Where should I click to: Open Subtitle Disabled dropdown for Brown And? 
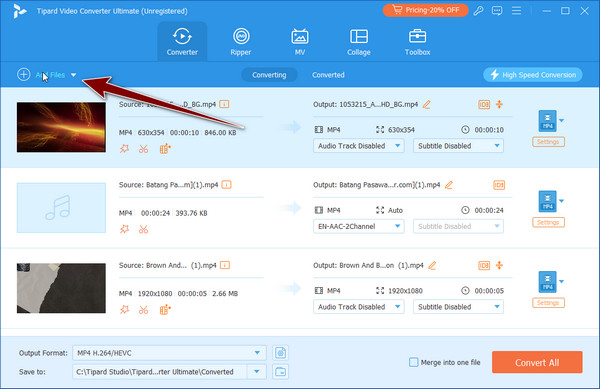pyautogui.click(x=458, y=307)
